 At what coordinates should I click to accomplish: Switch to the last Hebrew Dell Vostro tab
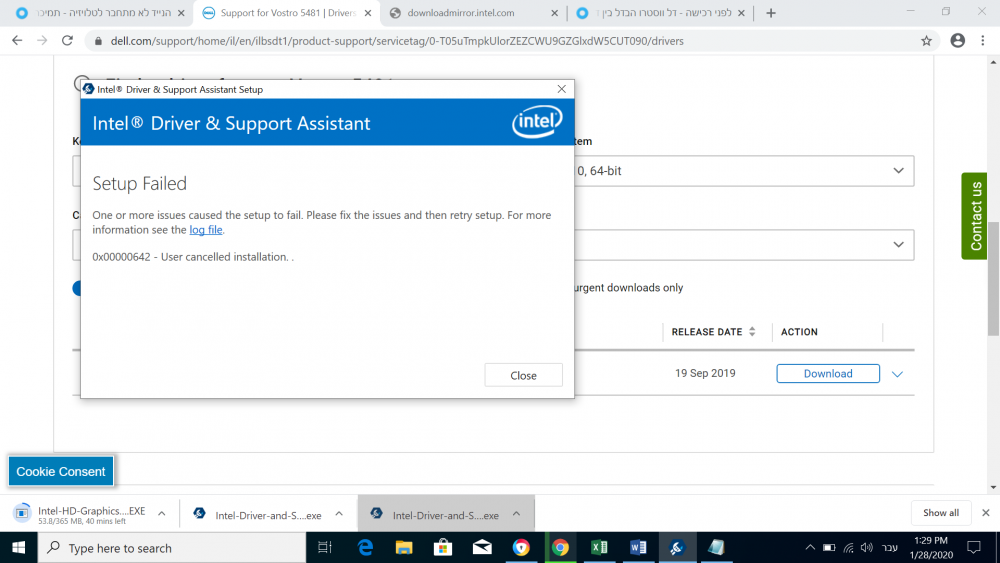tap(663, 13)
